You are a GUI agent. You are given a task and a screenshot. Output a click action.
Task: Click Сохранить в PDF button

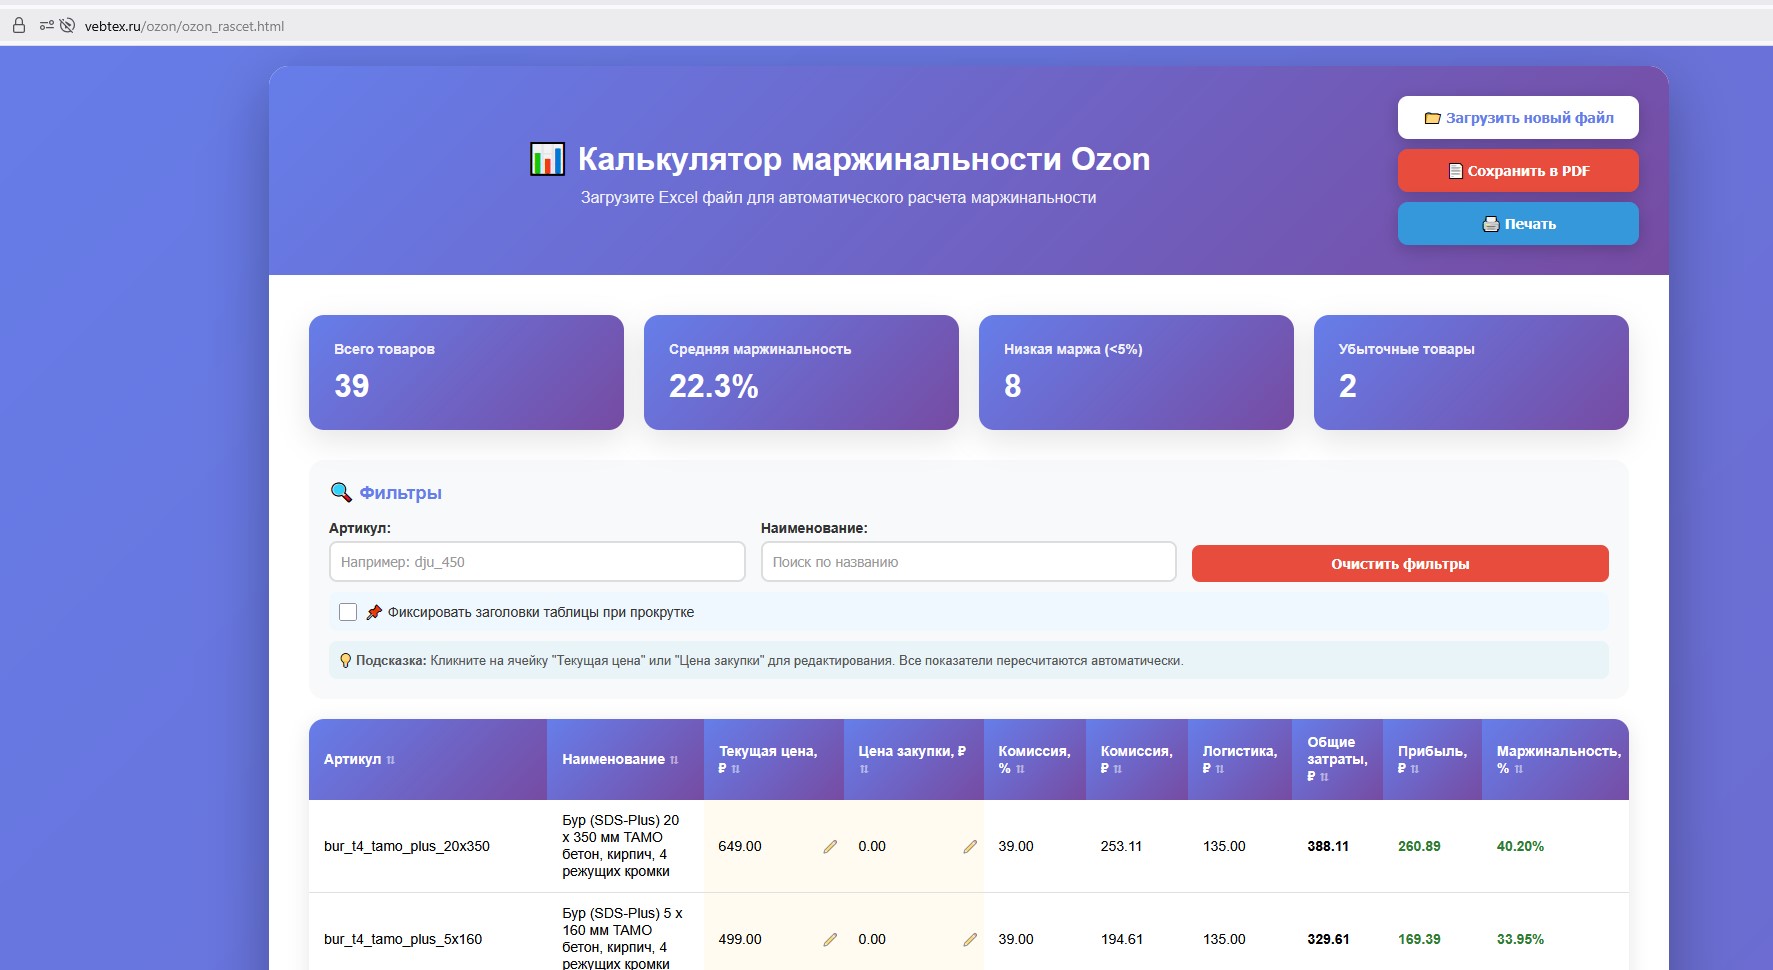tap(1518, 170)
